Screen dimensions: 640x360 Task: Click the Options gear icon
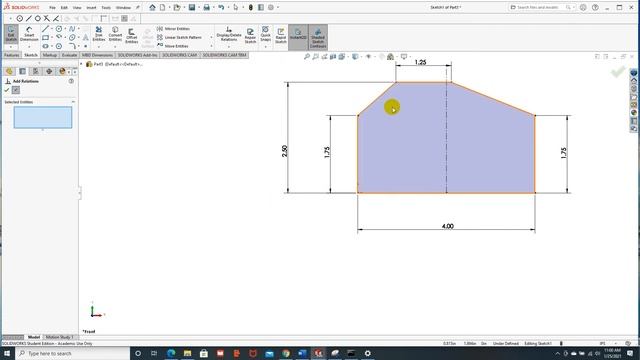click(271, 7)
